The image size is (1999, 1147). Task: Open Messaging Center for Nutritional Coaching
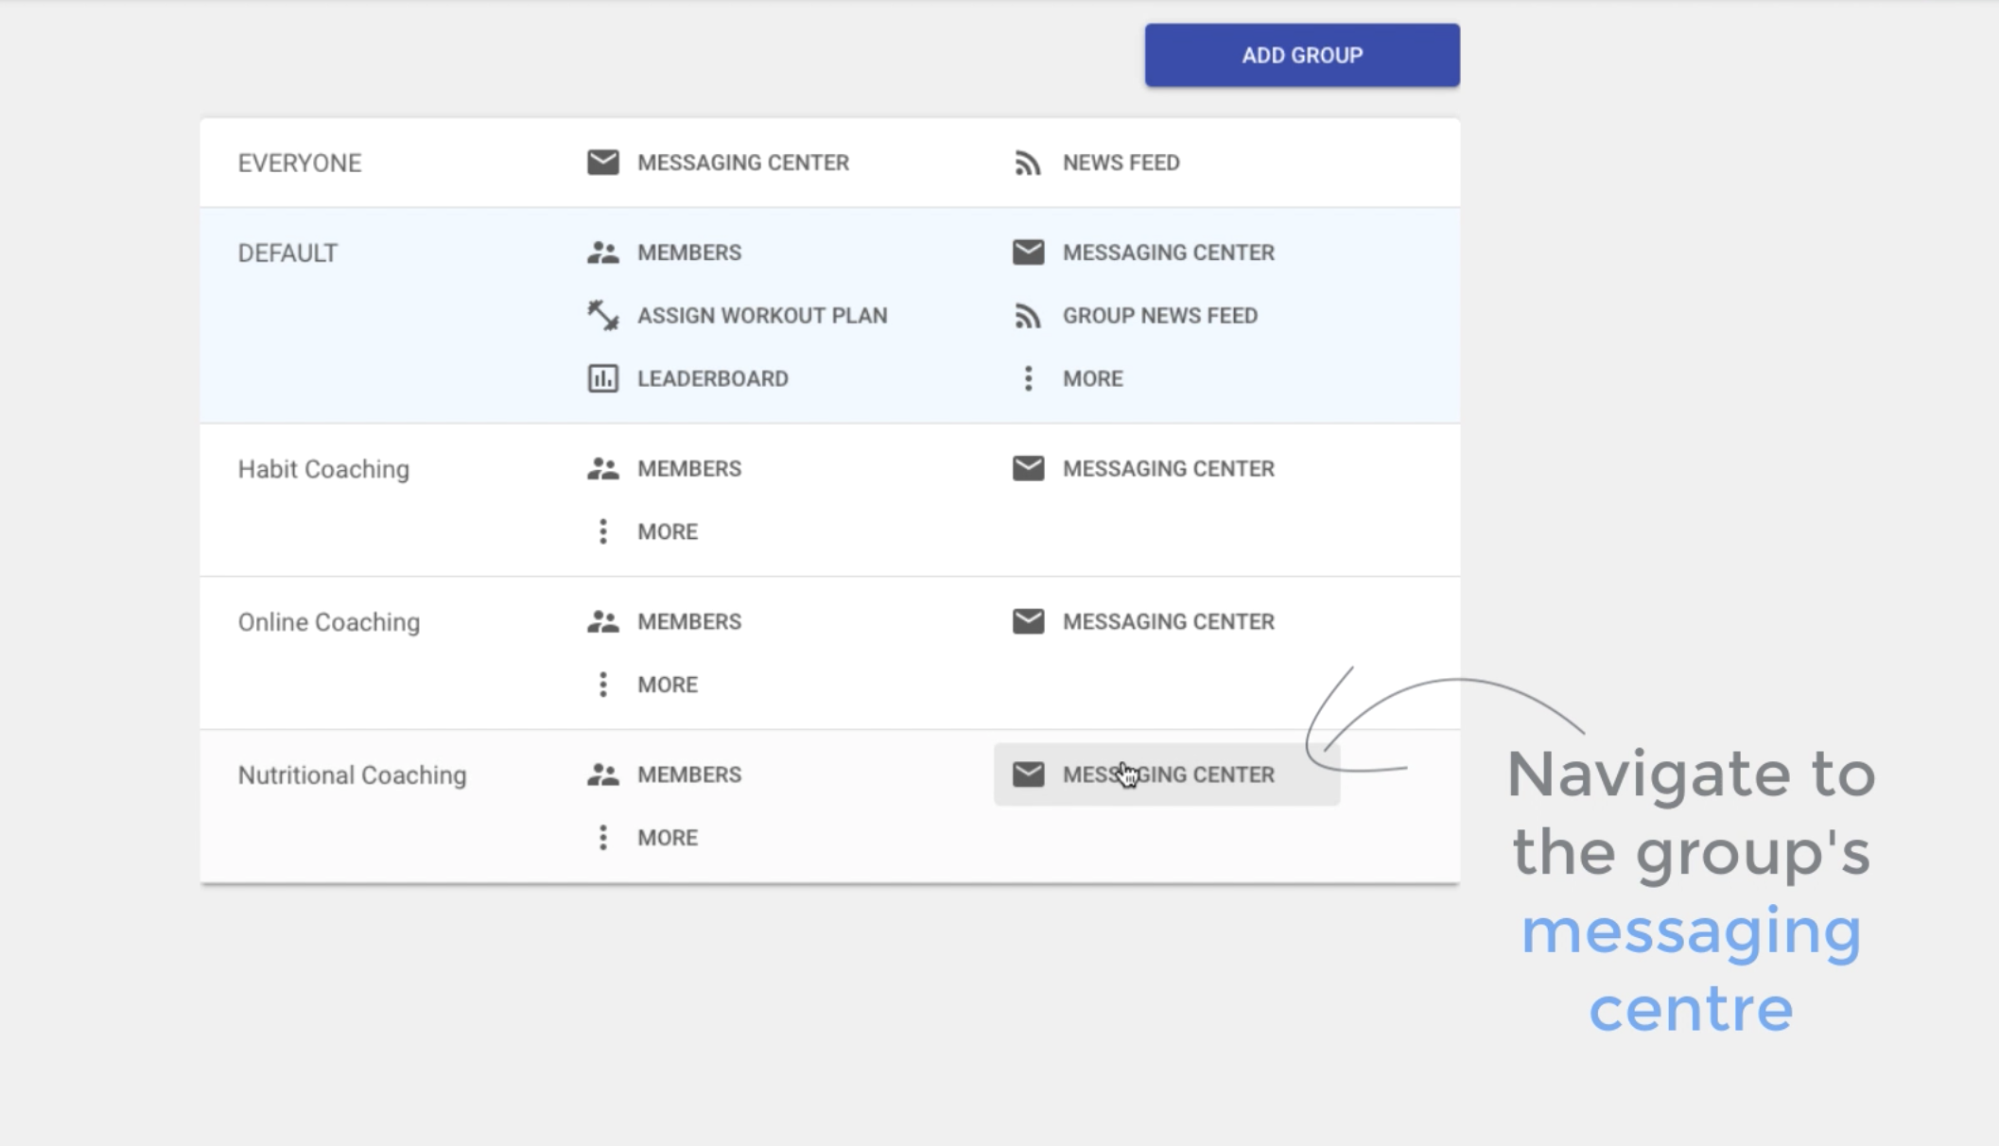click(1167, 774)
